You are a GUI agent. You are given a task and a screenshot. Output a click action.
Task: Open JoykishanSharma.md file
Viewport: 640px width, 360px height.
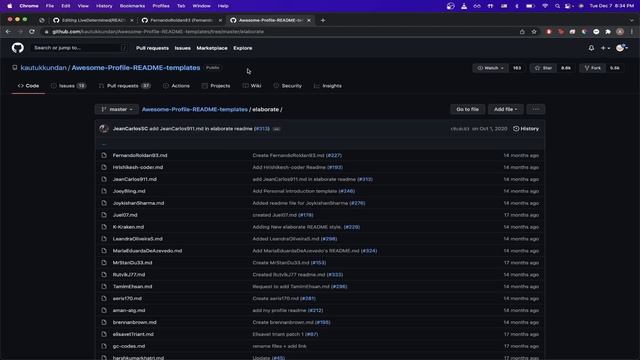(138, 203)
